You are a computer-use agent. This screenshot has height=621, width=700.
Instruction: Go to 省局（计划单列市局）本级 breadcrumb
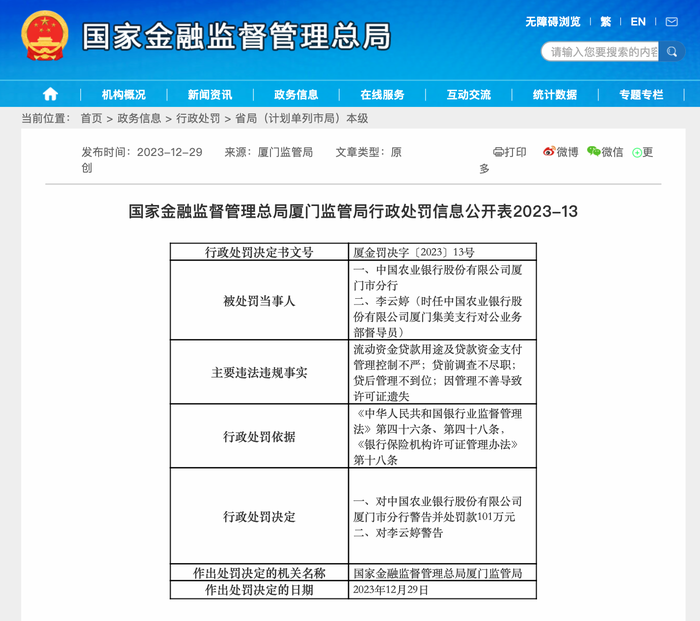pos(302,118)
